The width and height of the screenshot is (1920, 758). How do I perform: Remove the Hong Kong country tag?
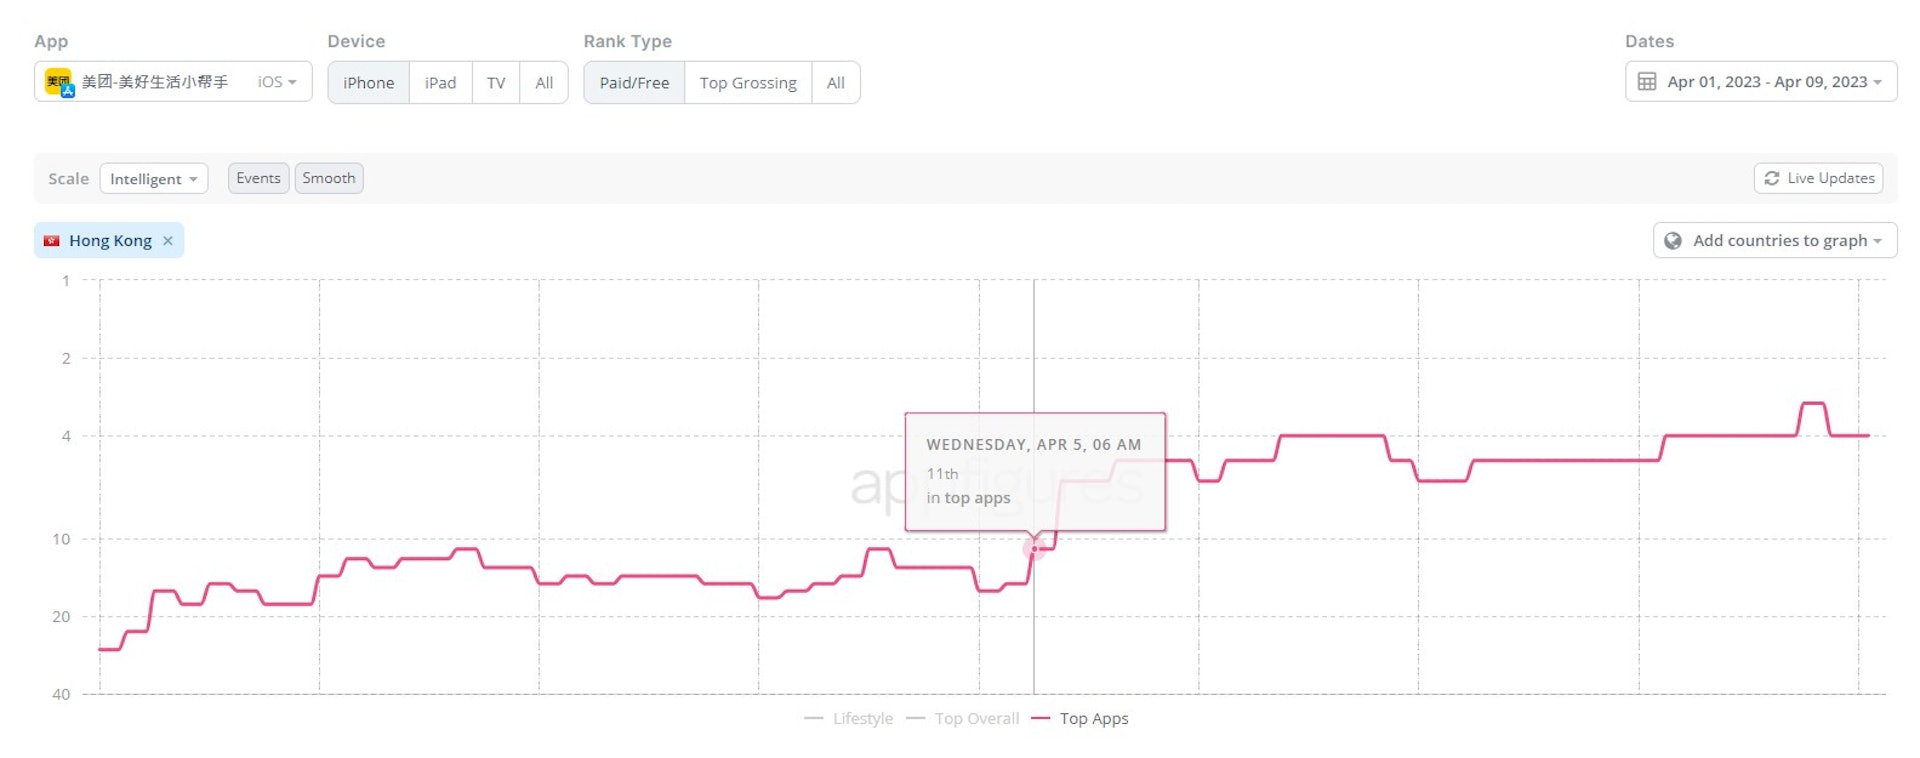point(168,241)
